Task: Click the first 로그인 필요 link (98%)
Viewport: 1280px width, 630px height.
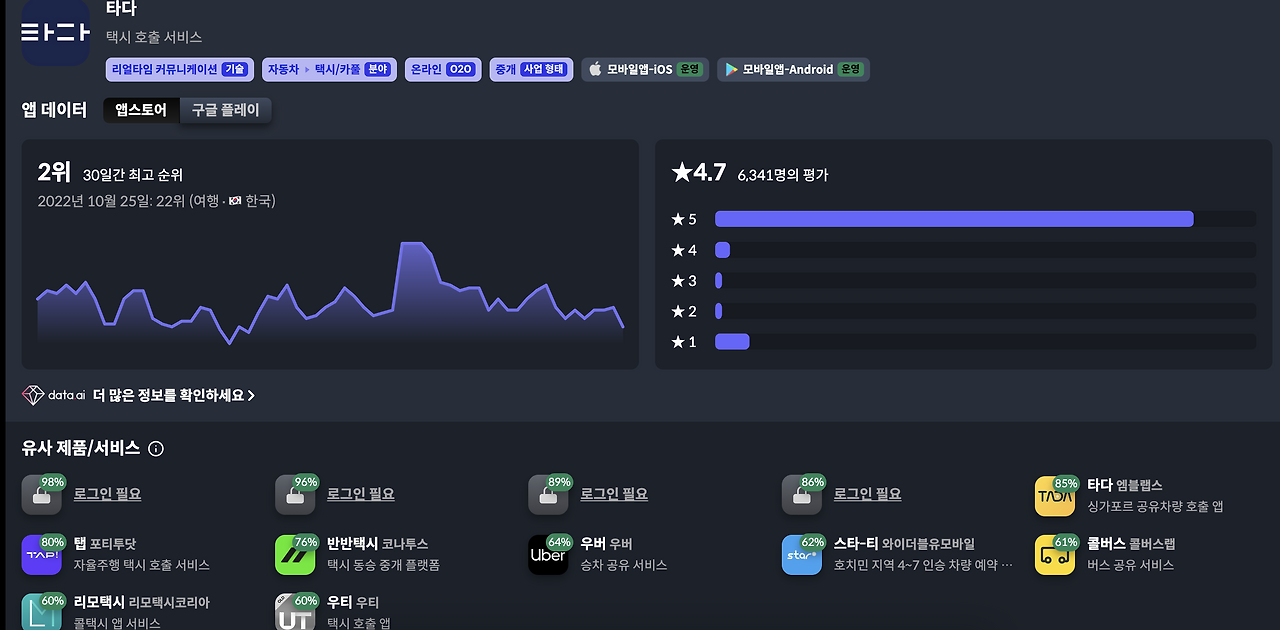Action: click(x=107, y=494)
